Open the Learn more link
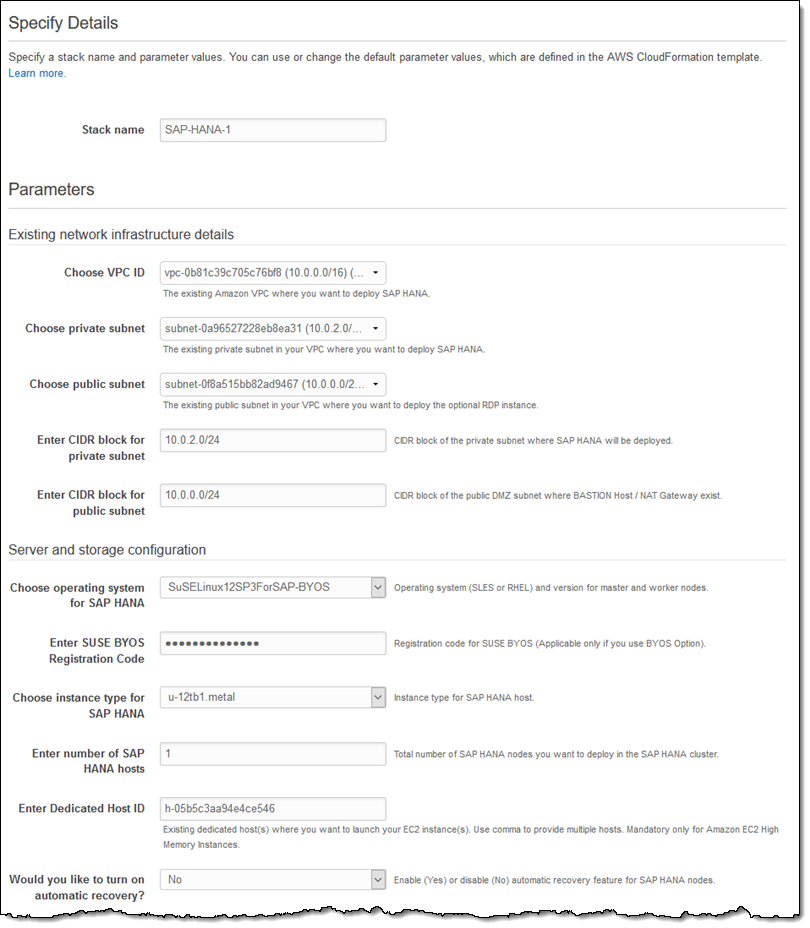 [37, 73]
